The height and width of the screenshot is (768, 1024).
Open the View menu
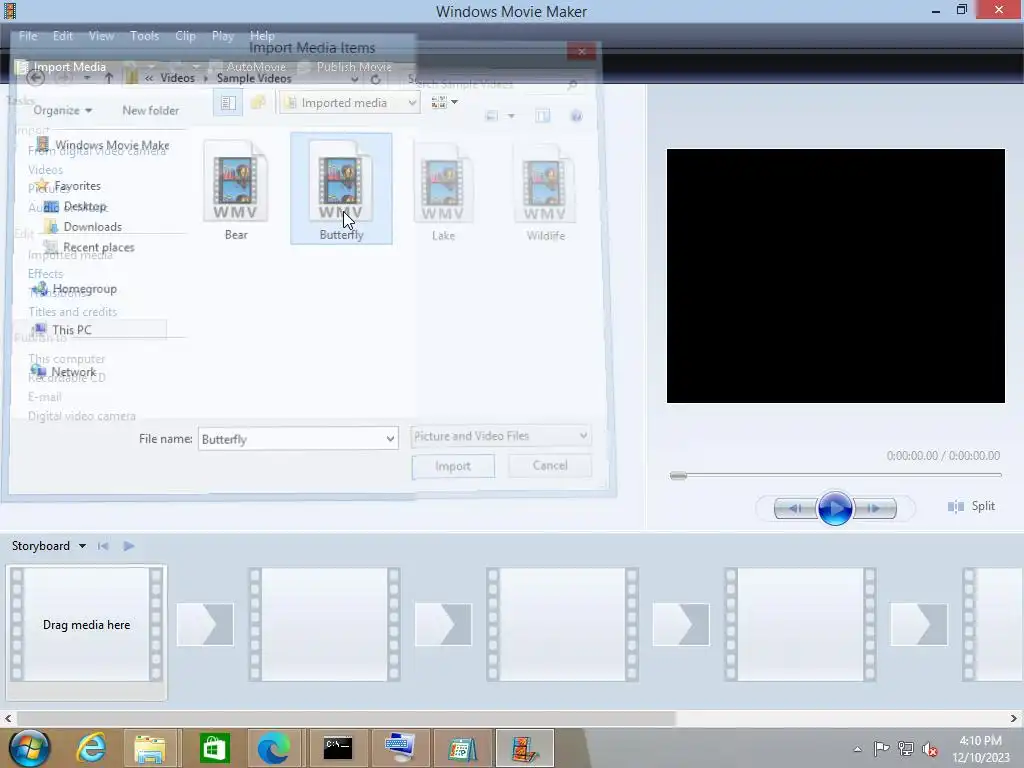point(101,36)
